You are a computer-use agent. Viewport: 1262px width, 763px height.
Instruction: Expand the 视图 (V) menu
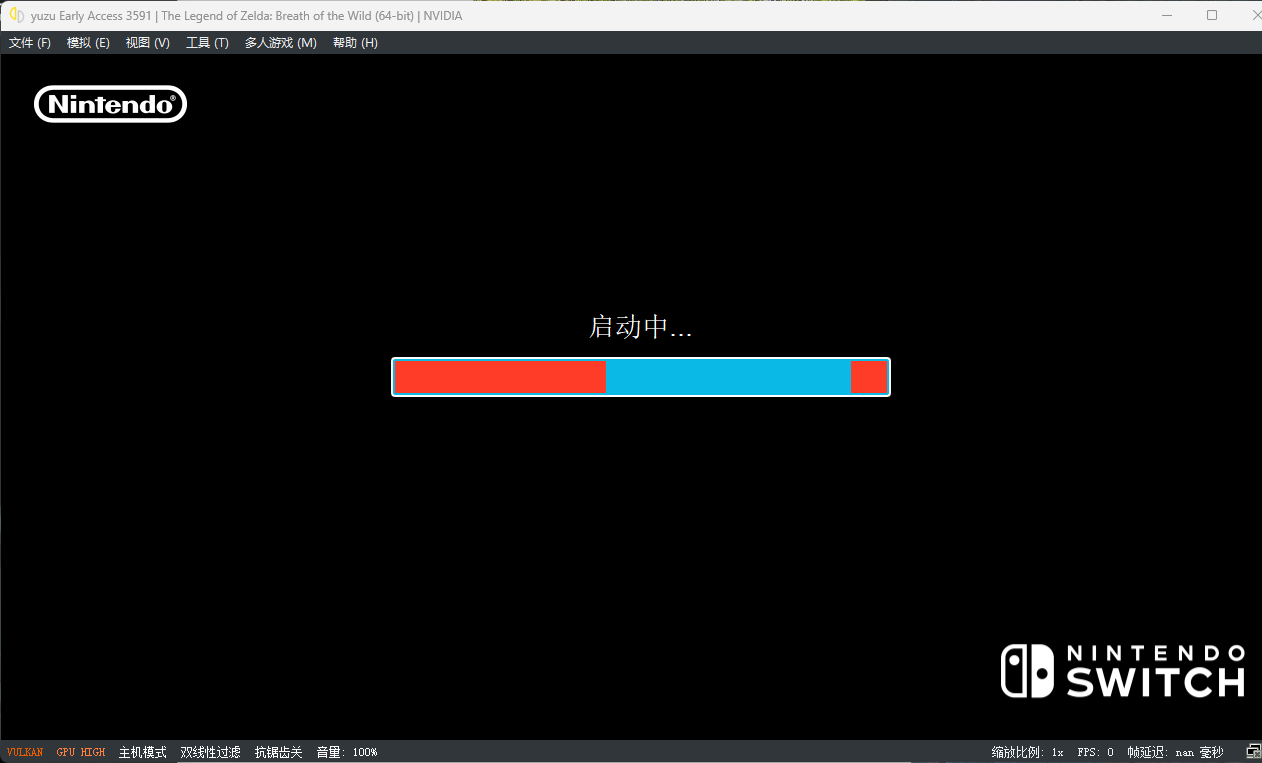[x=147, y=43]
